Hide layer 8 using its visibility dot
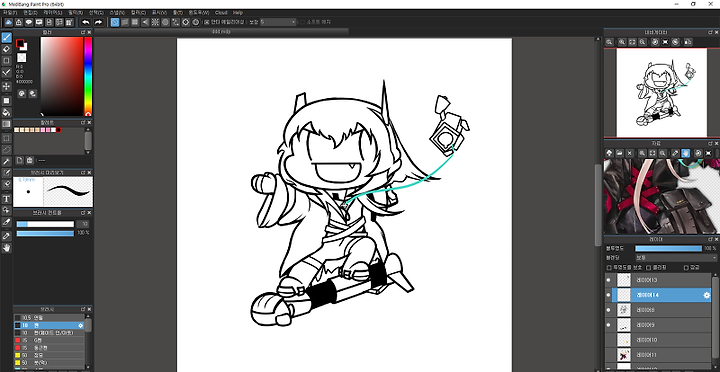This screenshot has height=372, width=720. coord(608,310)
